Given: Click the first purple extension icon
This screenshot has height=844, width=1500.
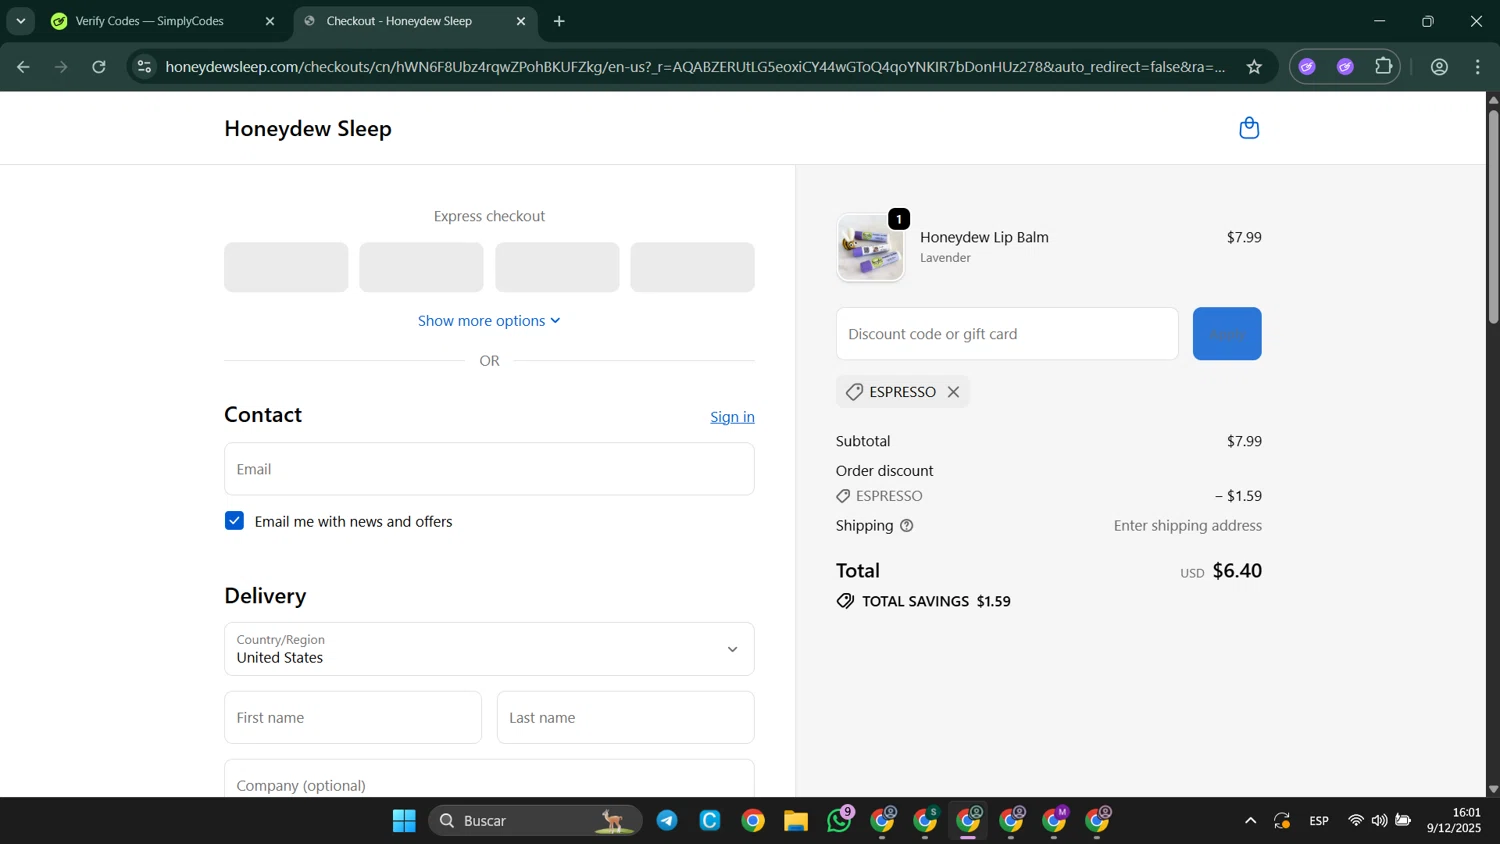Looking at the screenshot, I should pyautogui.click(x=1307, y=67).
